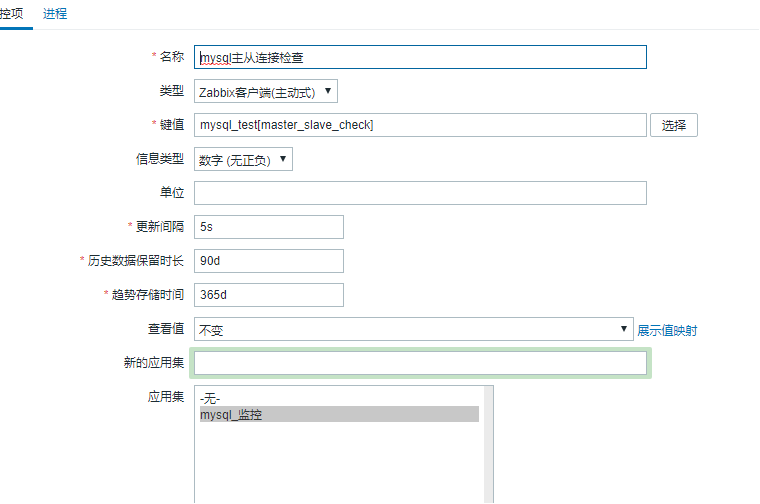Open the 展示值映射 link
760x504 pixels.
point(667,331)
